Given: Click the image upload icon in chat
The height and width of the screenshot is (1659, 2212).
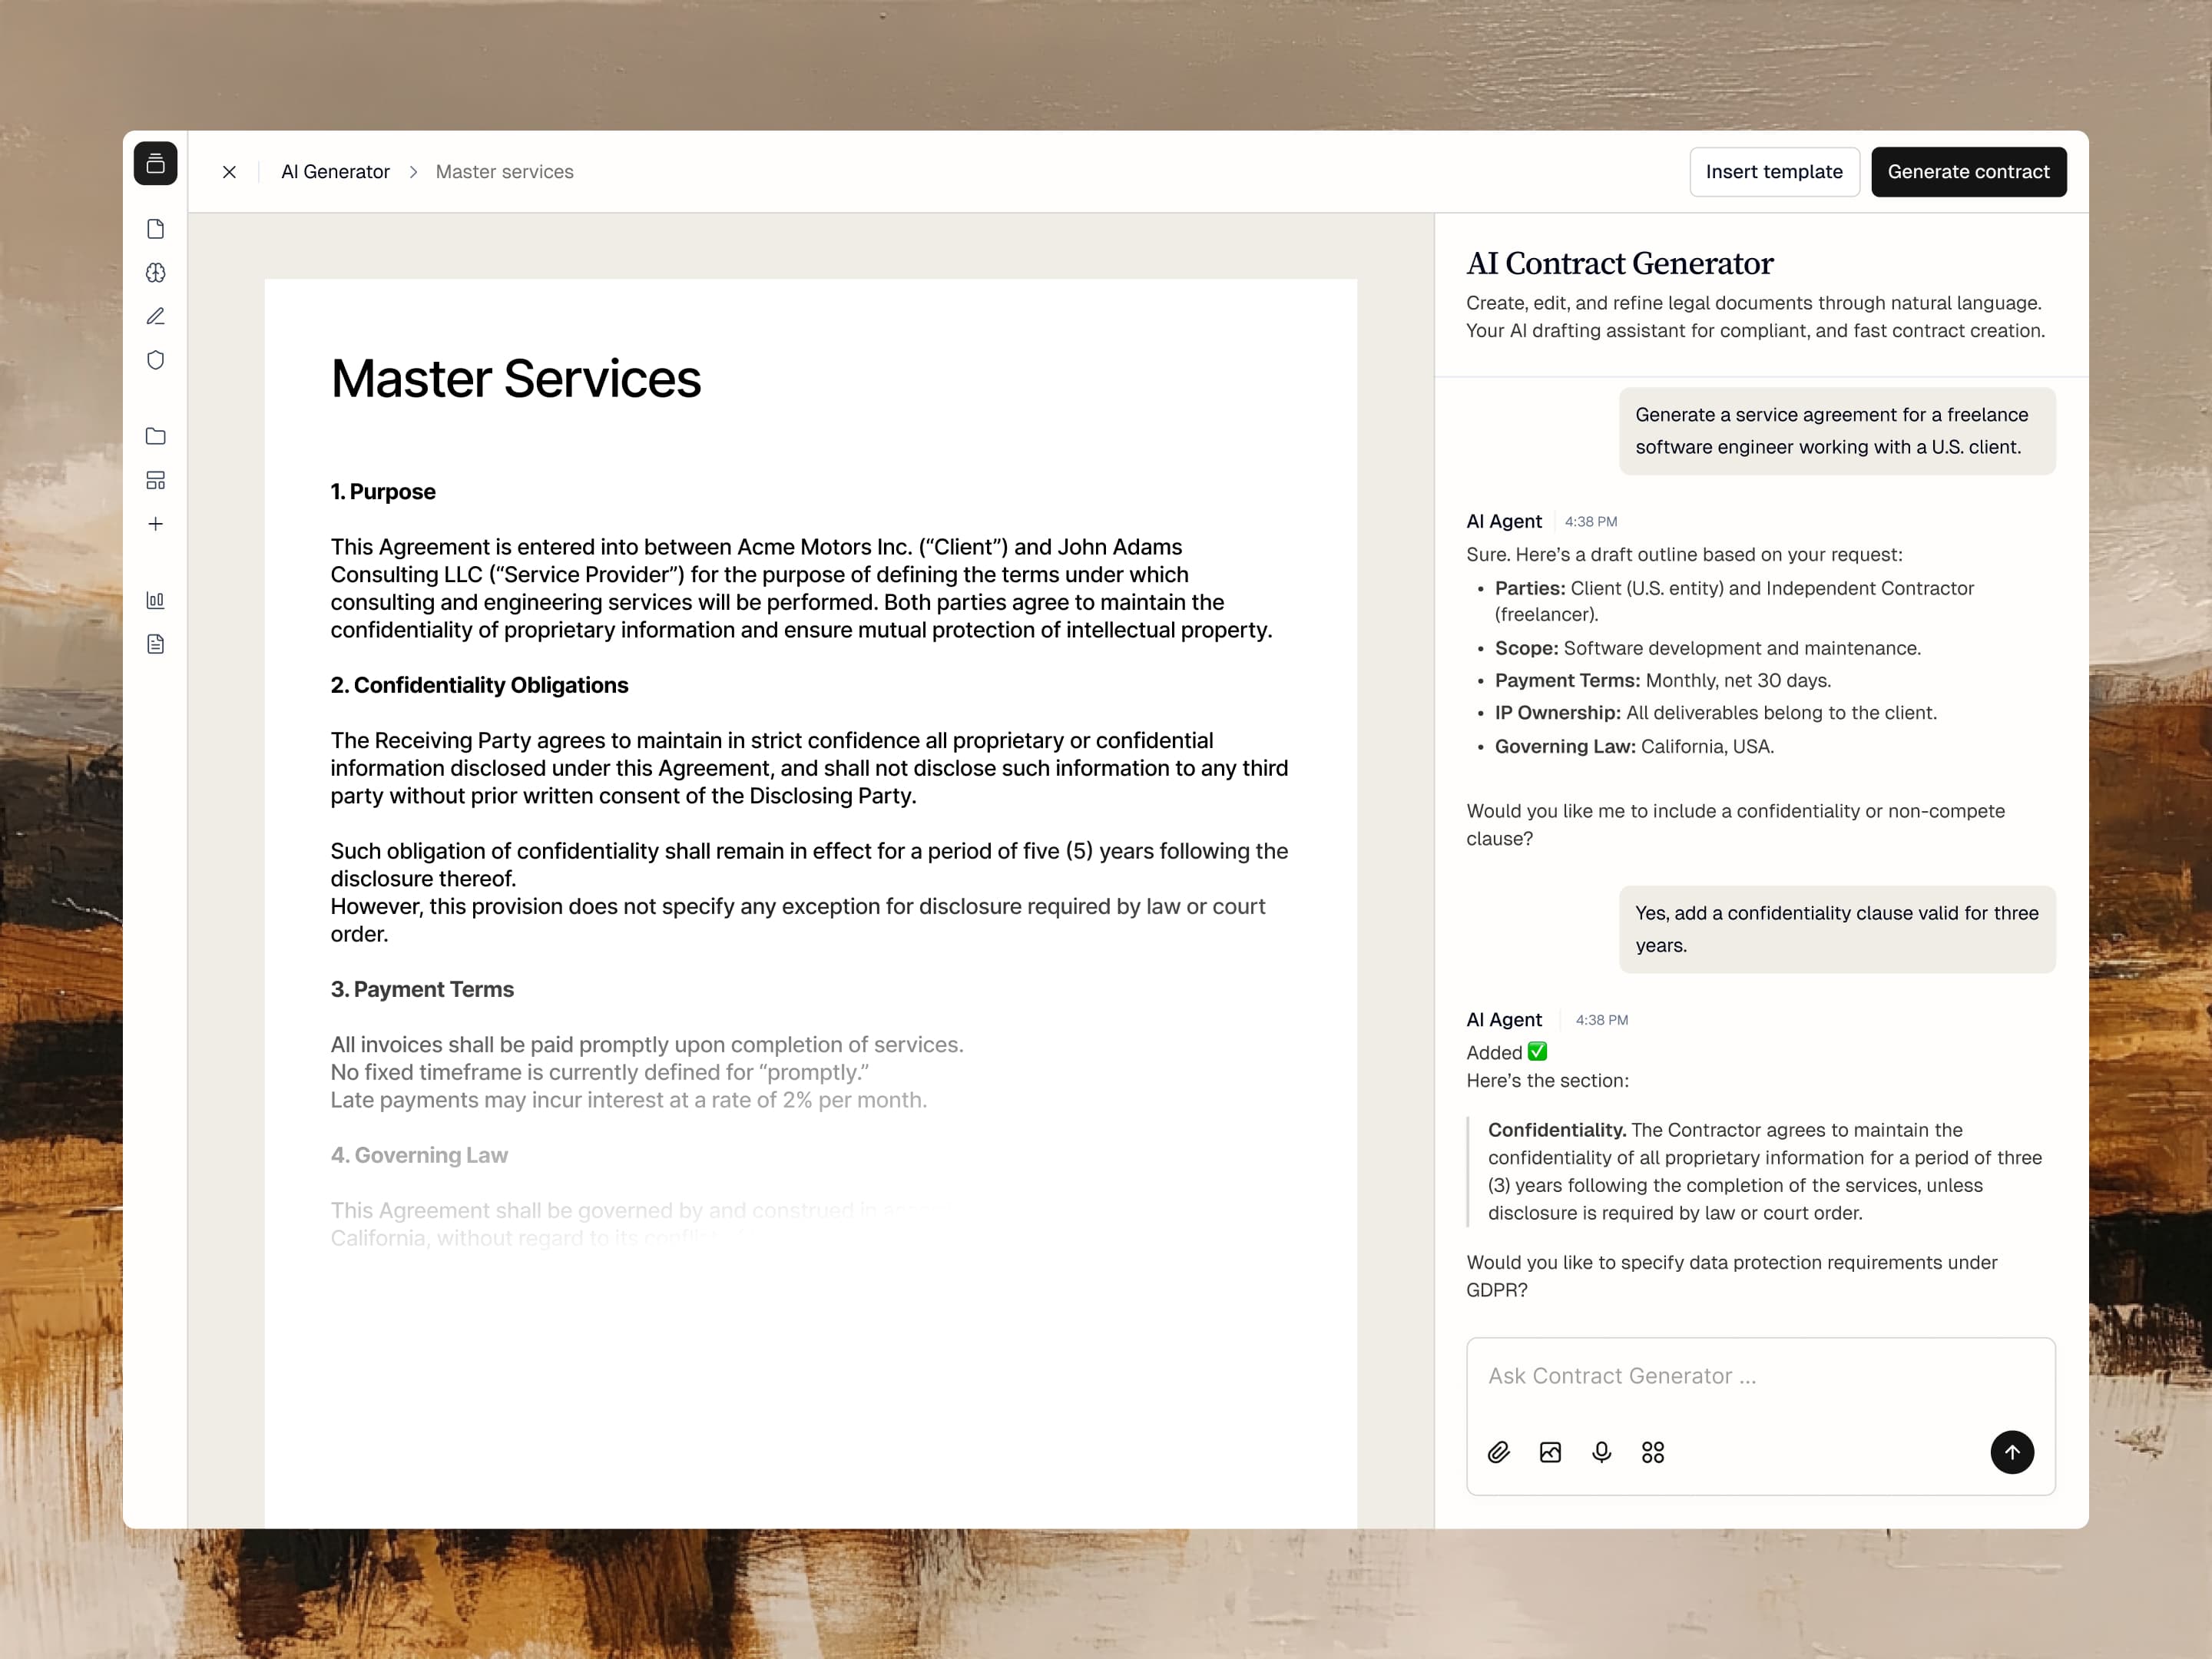Looking at the screenshot, I should tap(1550, 1452).
